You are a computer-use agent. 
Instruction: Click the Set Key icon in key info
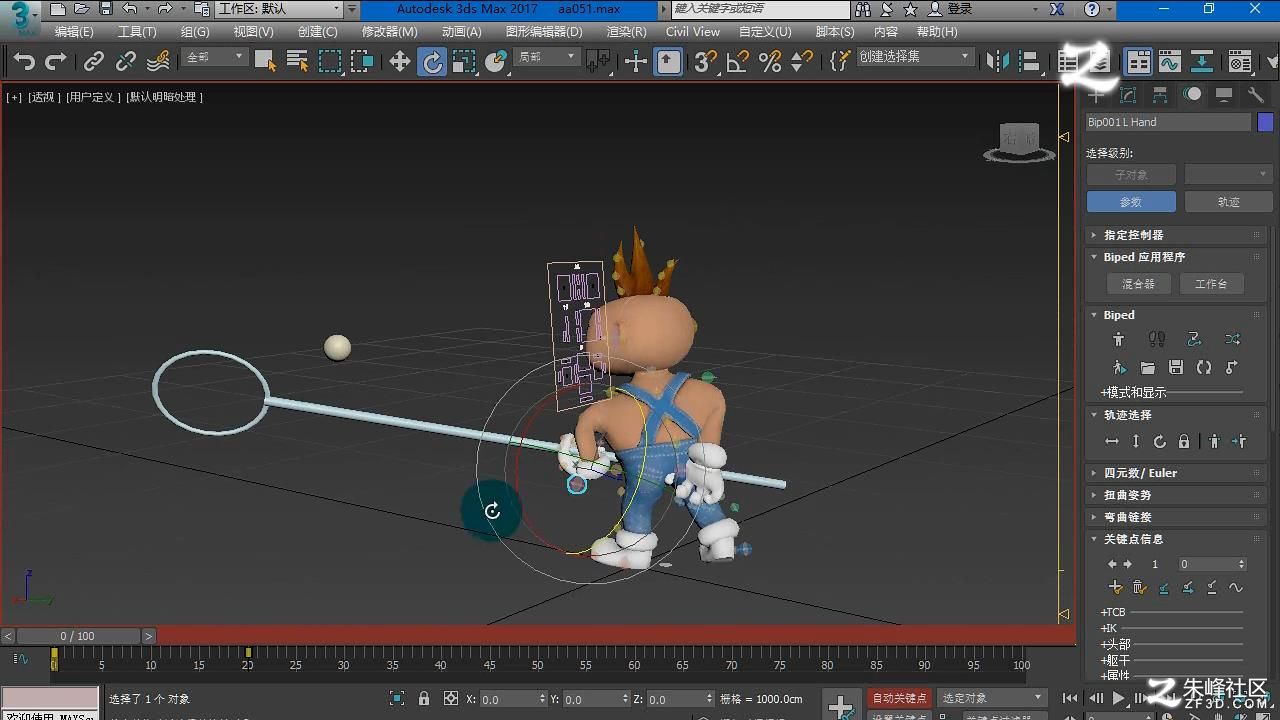[1116, 588]
